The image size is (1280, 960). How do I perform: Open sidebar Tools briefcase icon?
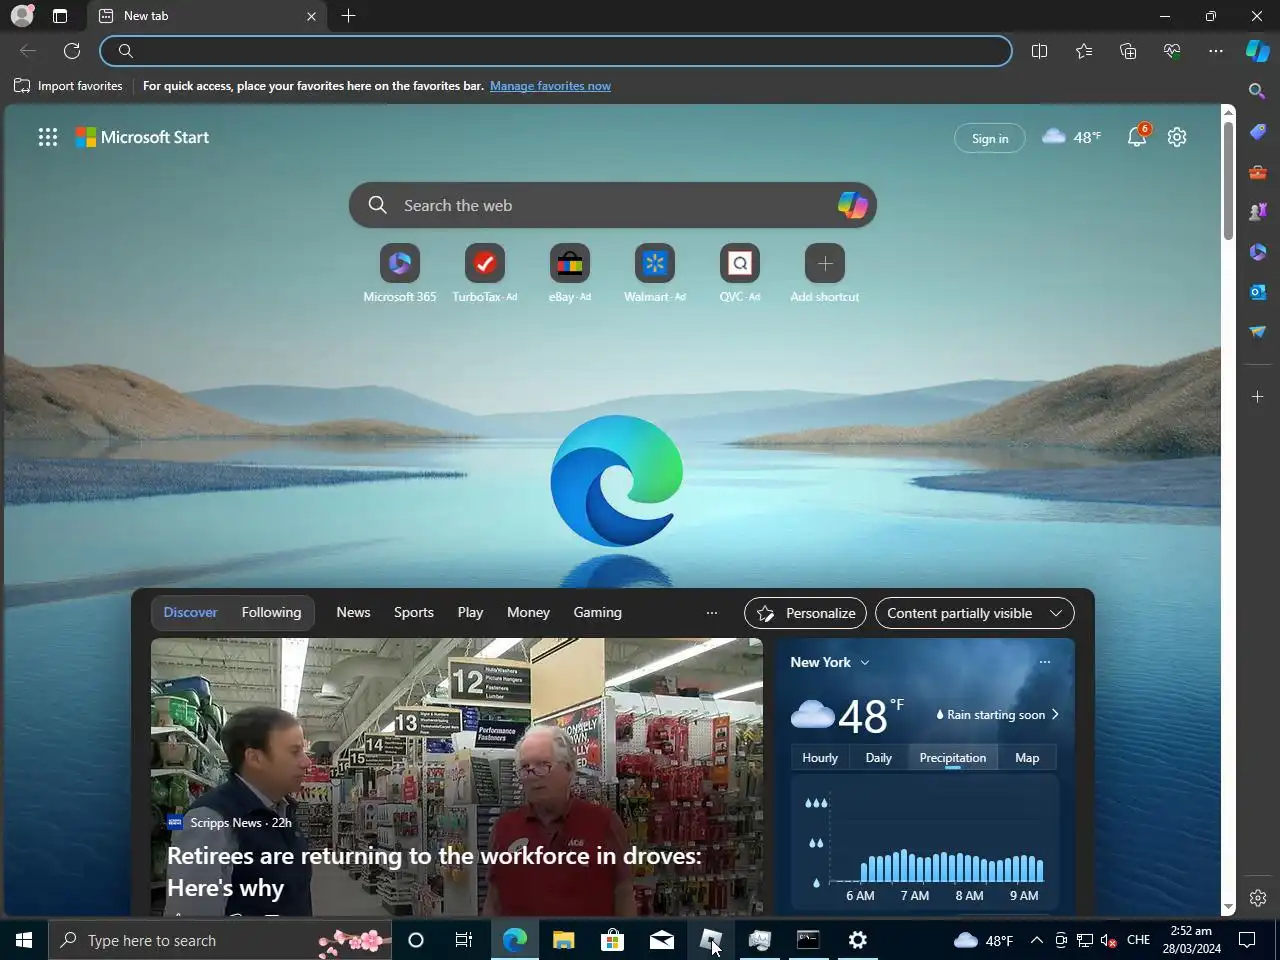(1257, 172)
